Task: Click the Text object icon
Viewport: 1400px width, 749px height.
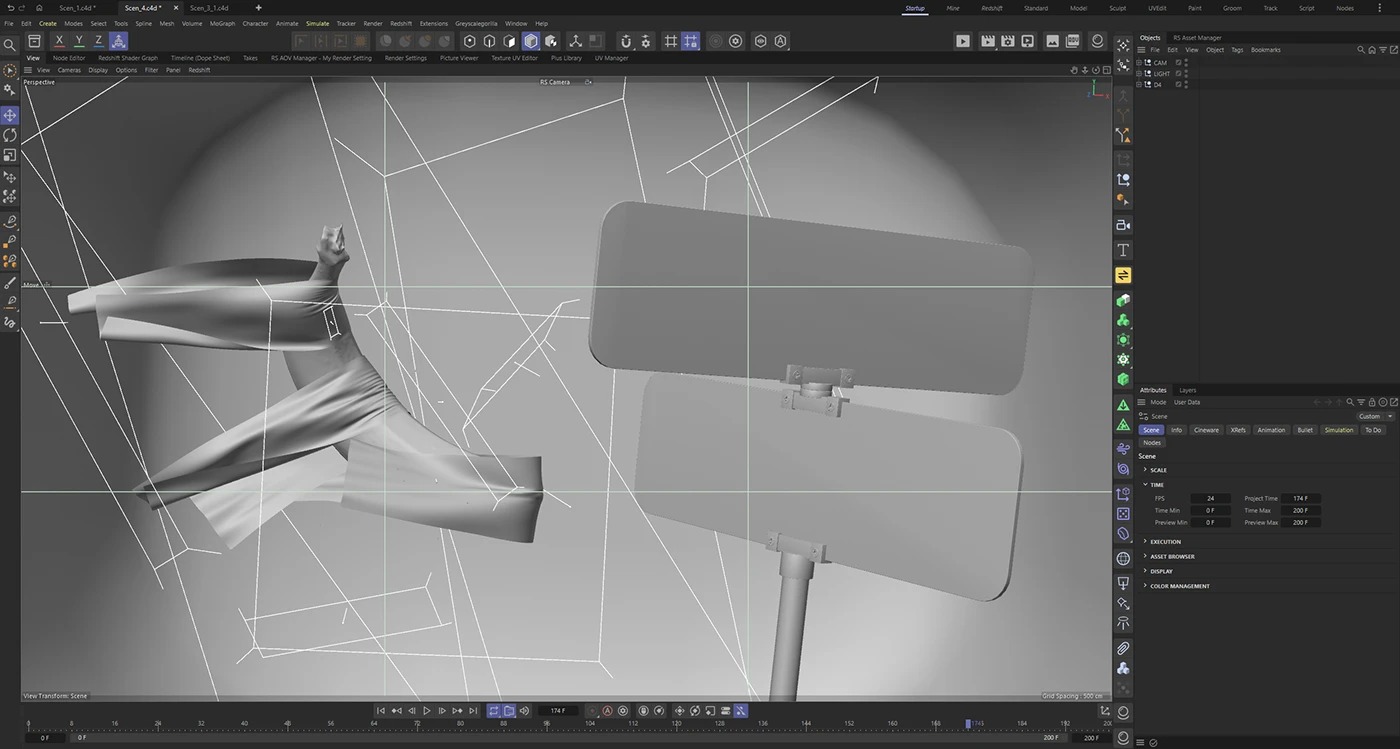Action: point(1123,250)
